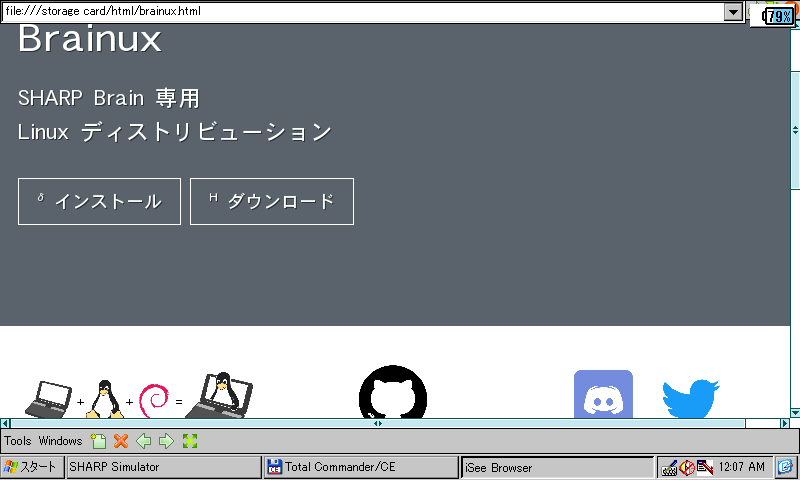The image size is (800, 480).
Task: Click the 12:07 AM clock
Action: [x=741, y=467]
